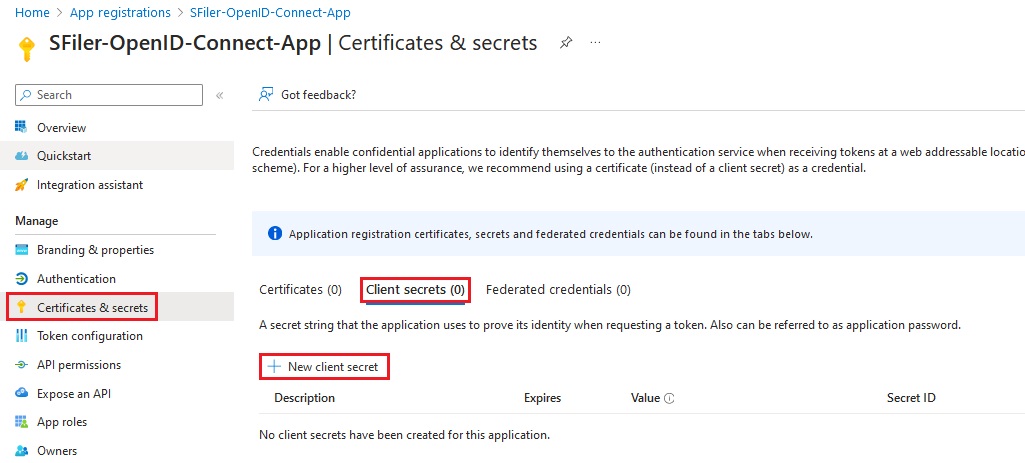Pin this blade using the pin icon
Viewport: 1025px width, 463px height.
coord(566,43)
